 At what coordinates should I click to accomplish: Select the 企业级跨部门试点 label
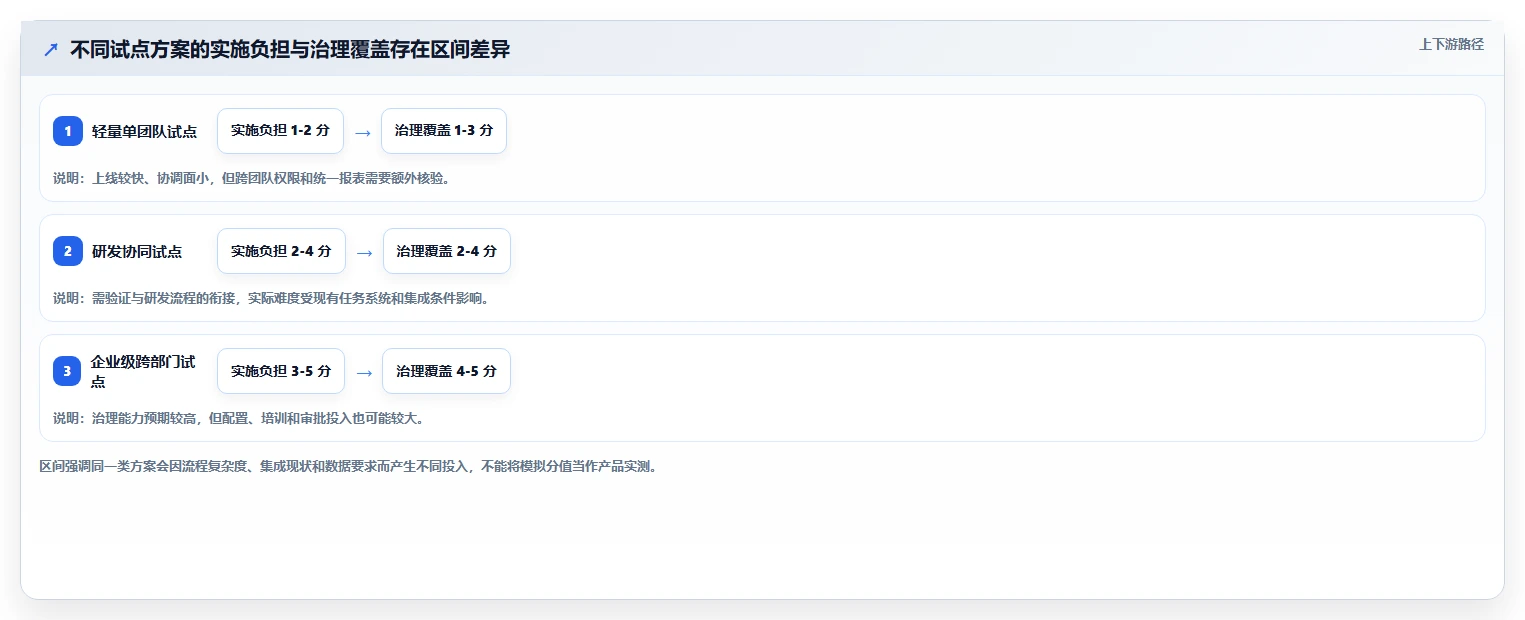(143, 371)
